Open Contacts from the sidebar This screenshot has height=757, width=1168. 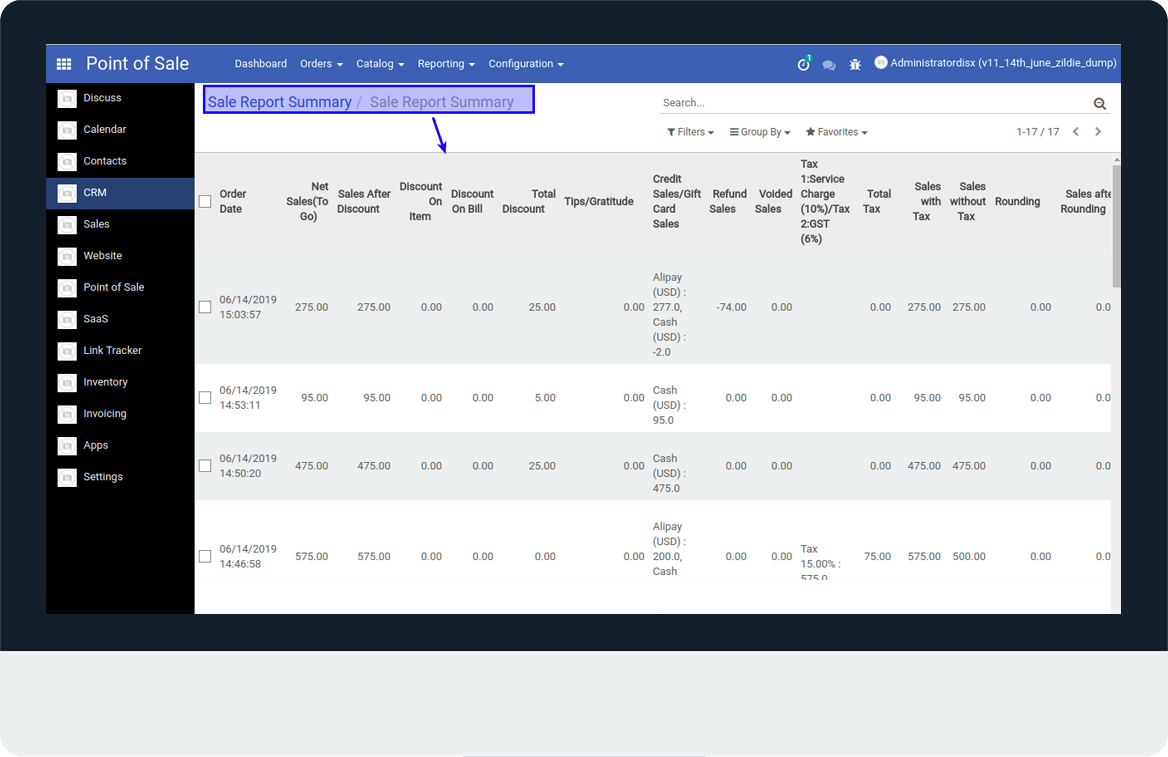[104, 162]
